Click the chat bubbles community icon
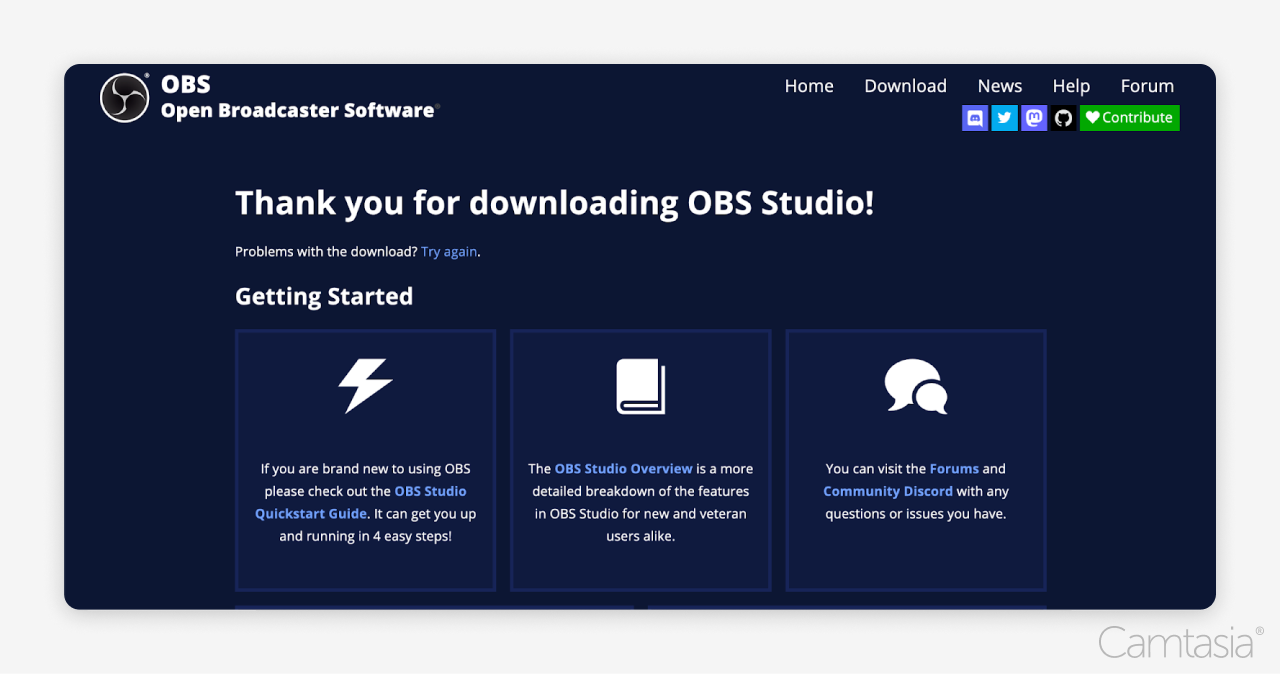 point(915,385)
